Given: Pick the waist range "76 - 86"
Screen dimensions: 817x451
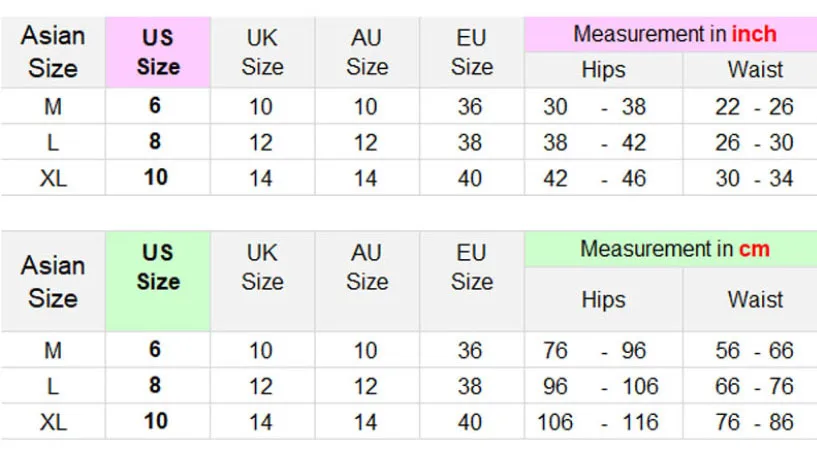Looking at the screenshot, I should 755,421.
